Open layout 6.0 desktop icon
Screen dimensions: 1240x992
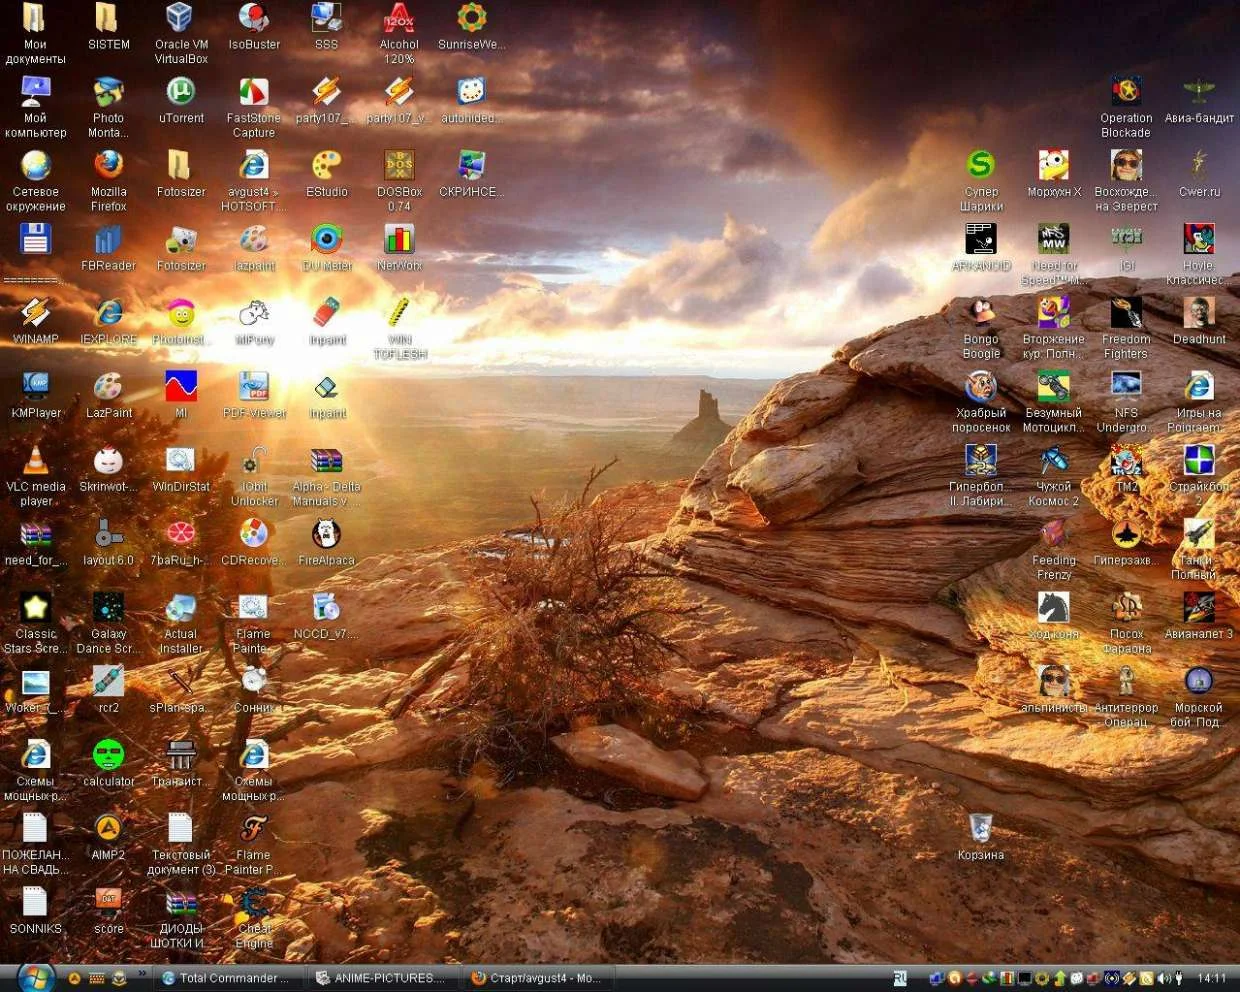pyautogui.click(x=108, y=542)
